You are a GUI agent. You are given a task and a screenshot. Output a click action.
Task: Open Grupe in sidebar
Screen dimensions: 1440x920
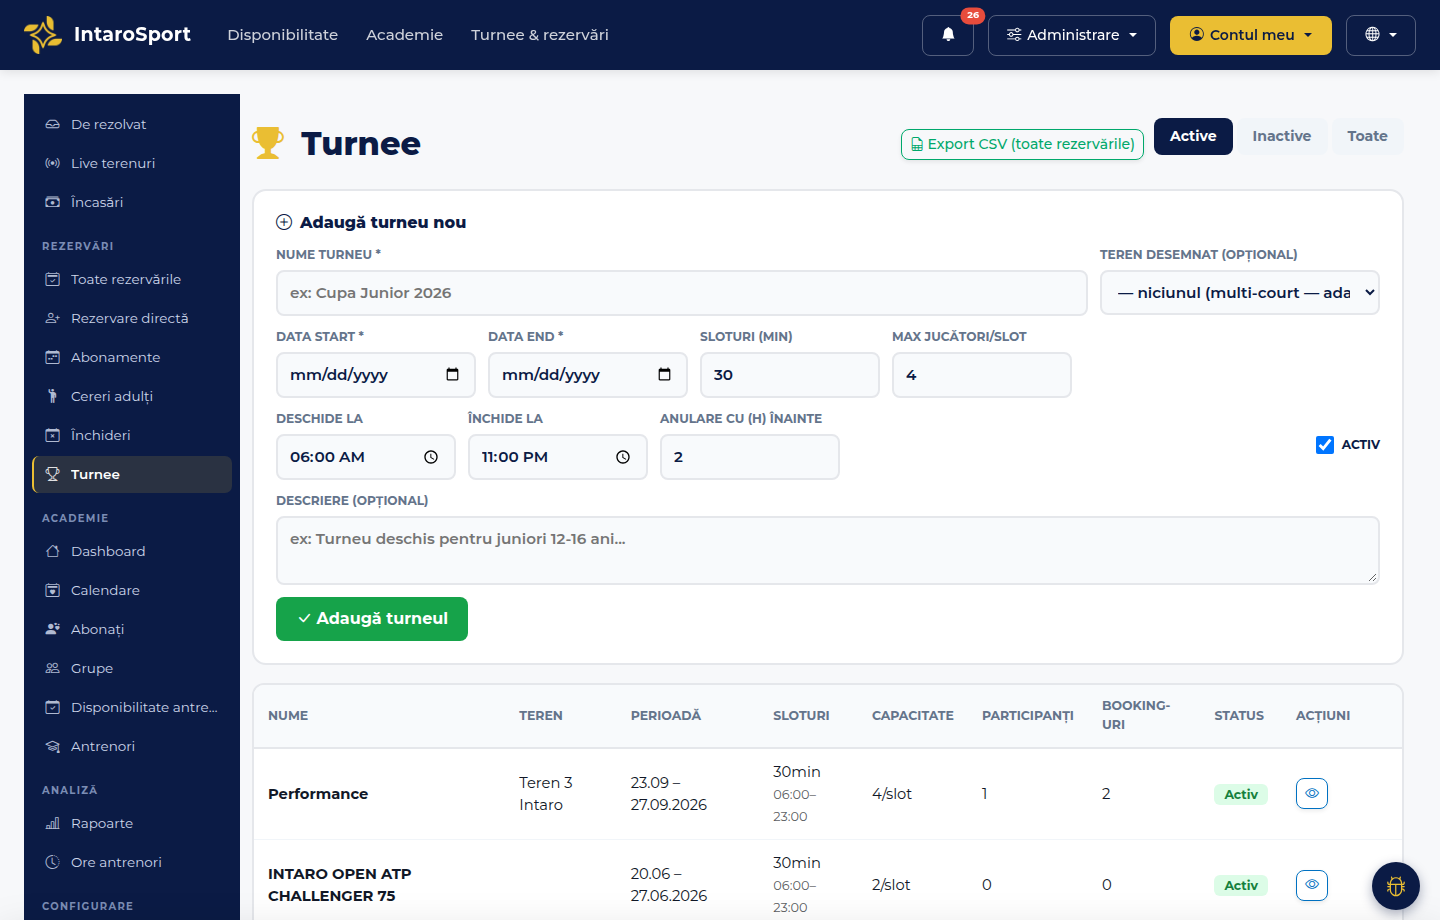132,668
